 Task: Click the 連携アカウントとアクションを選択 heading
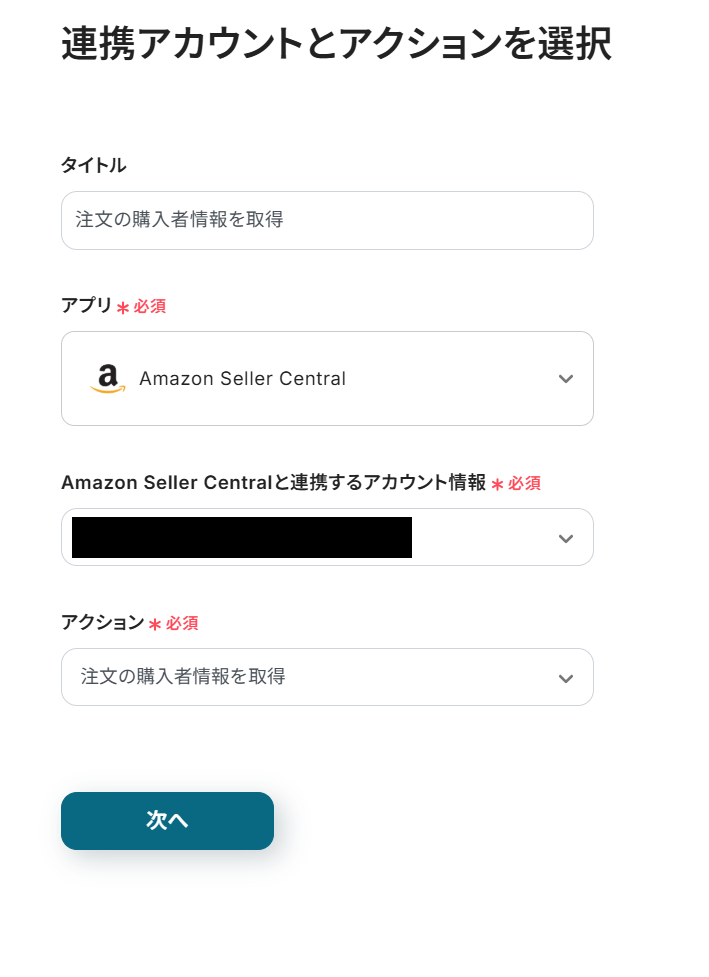click(336, 45)
